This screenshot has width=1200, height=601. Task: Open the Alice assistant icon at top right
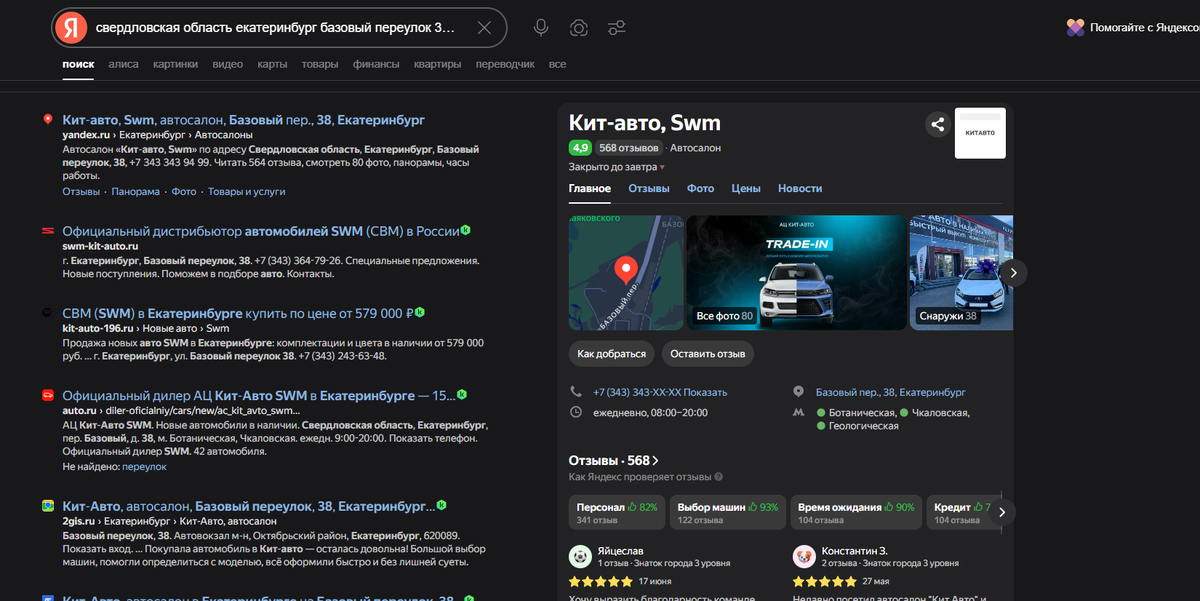click(x=1075, y=28)
